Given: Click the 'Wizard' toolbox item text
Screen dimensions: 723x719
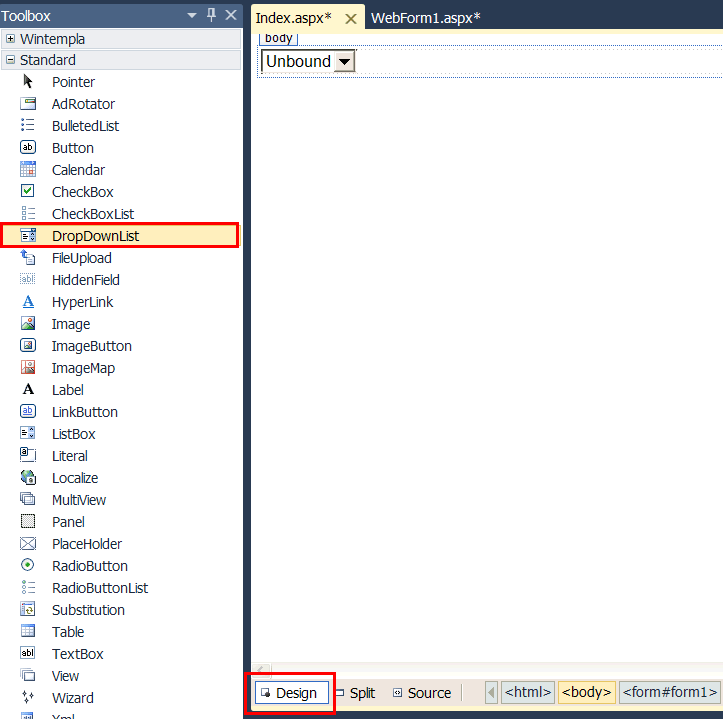Looking at the screenshot, I should tap(73, 698).
